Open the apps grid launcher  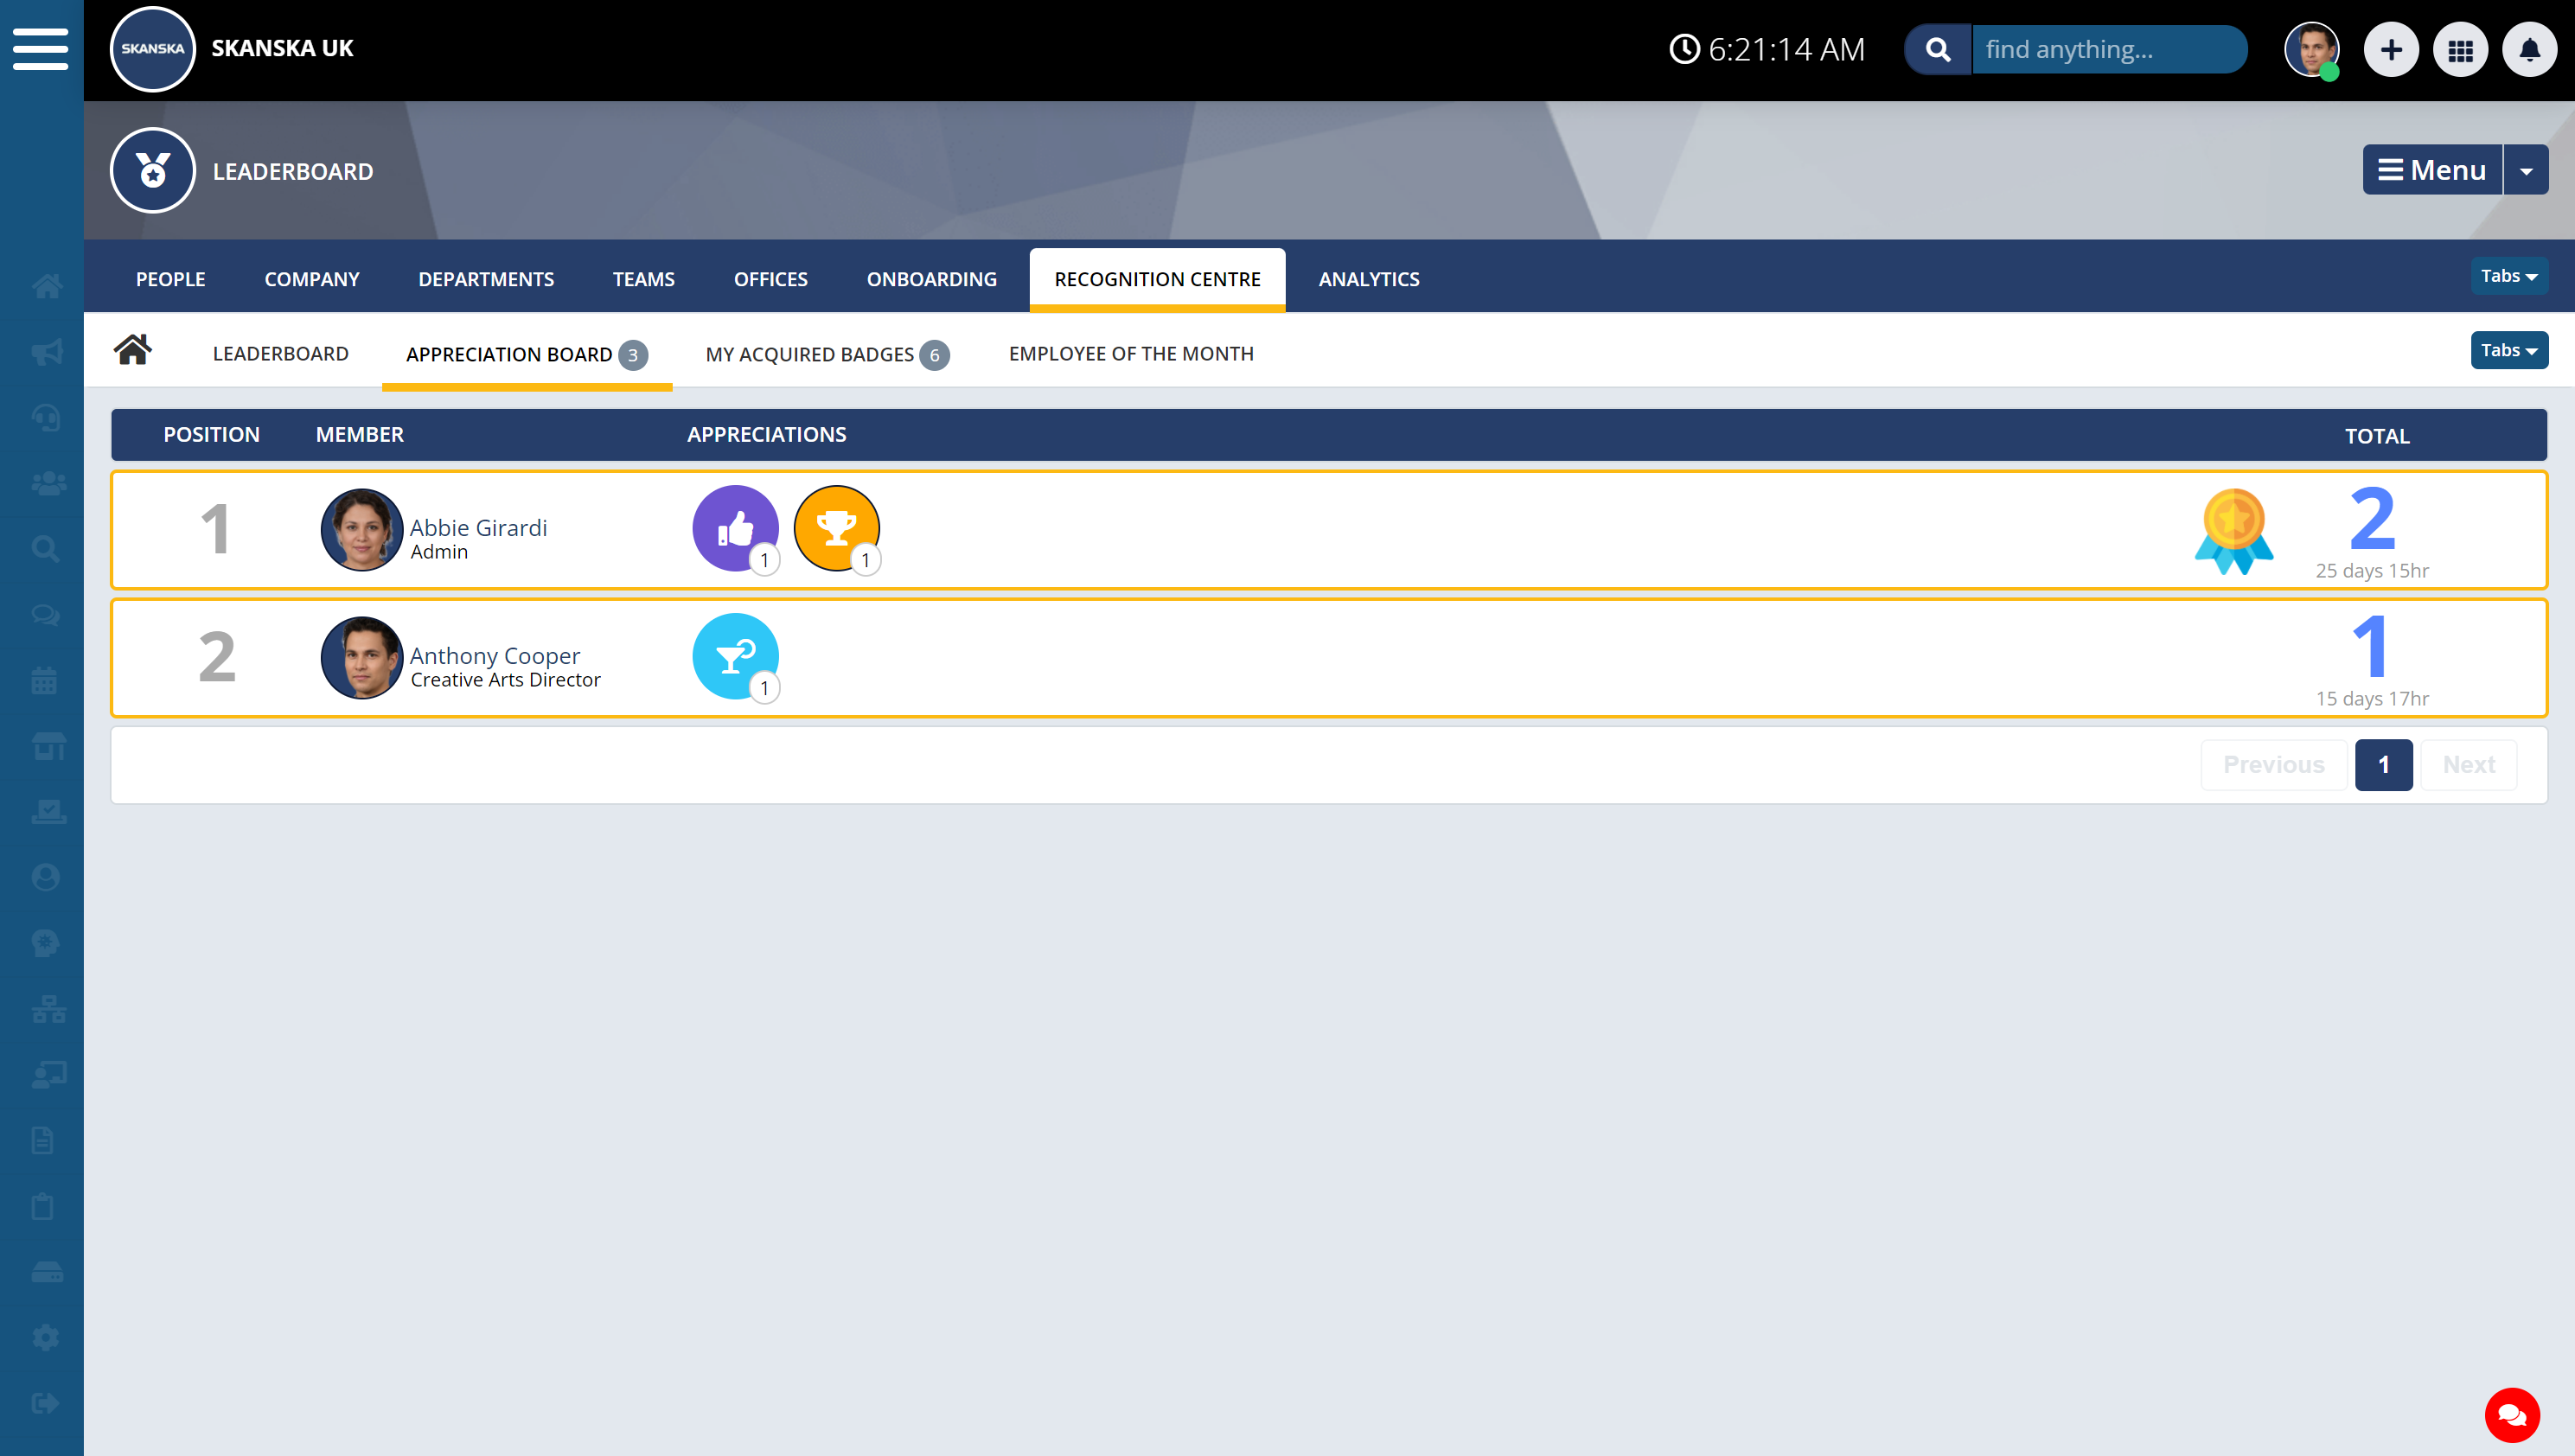(x=2460, y=49)
